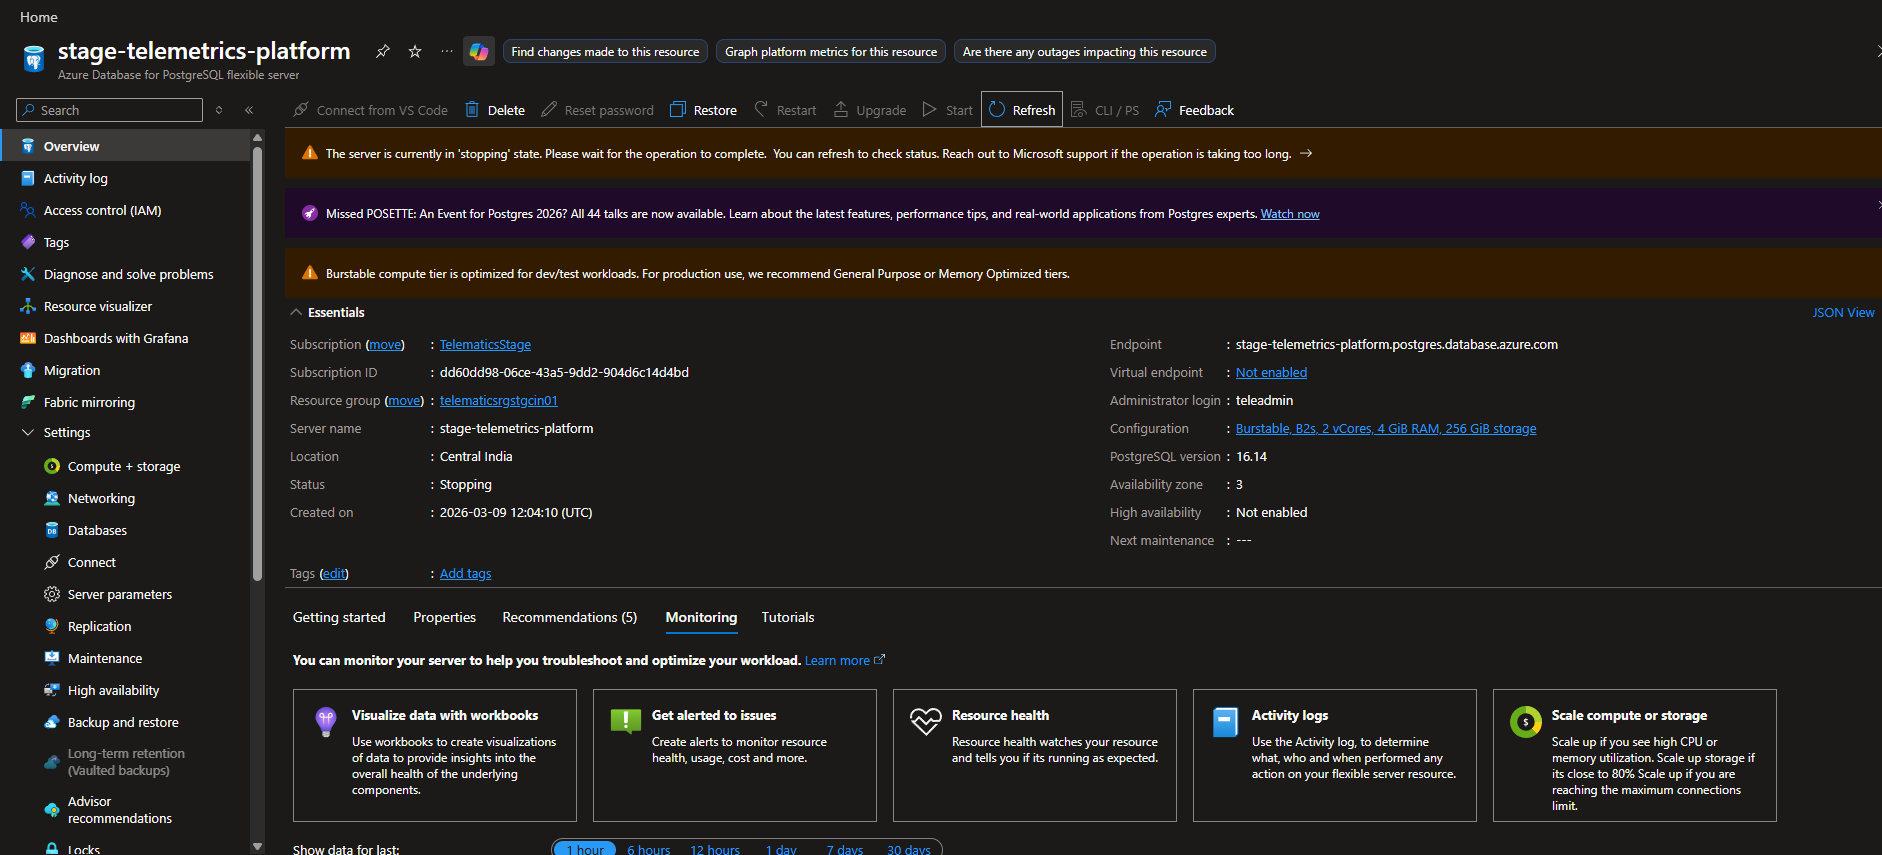Select the 1 hour time range
This screenshot has width=1882, height=855.
[x=585, y=849]
